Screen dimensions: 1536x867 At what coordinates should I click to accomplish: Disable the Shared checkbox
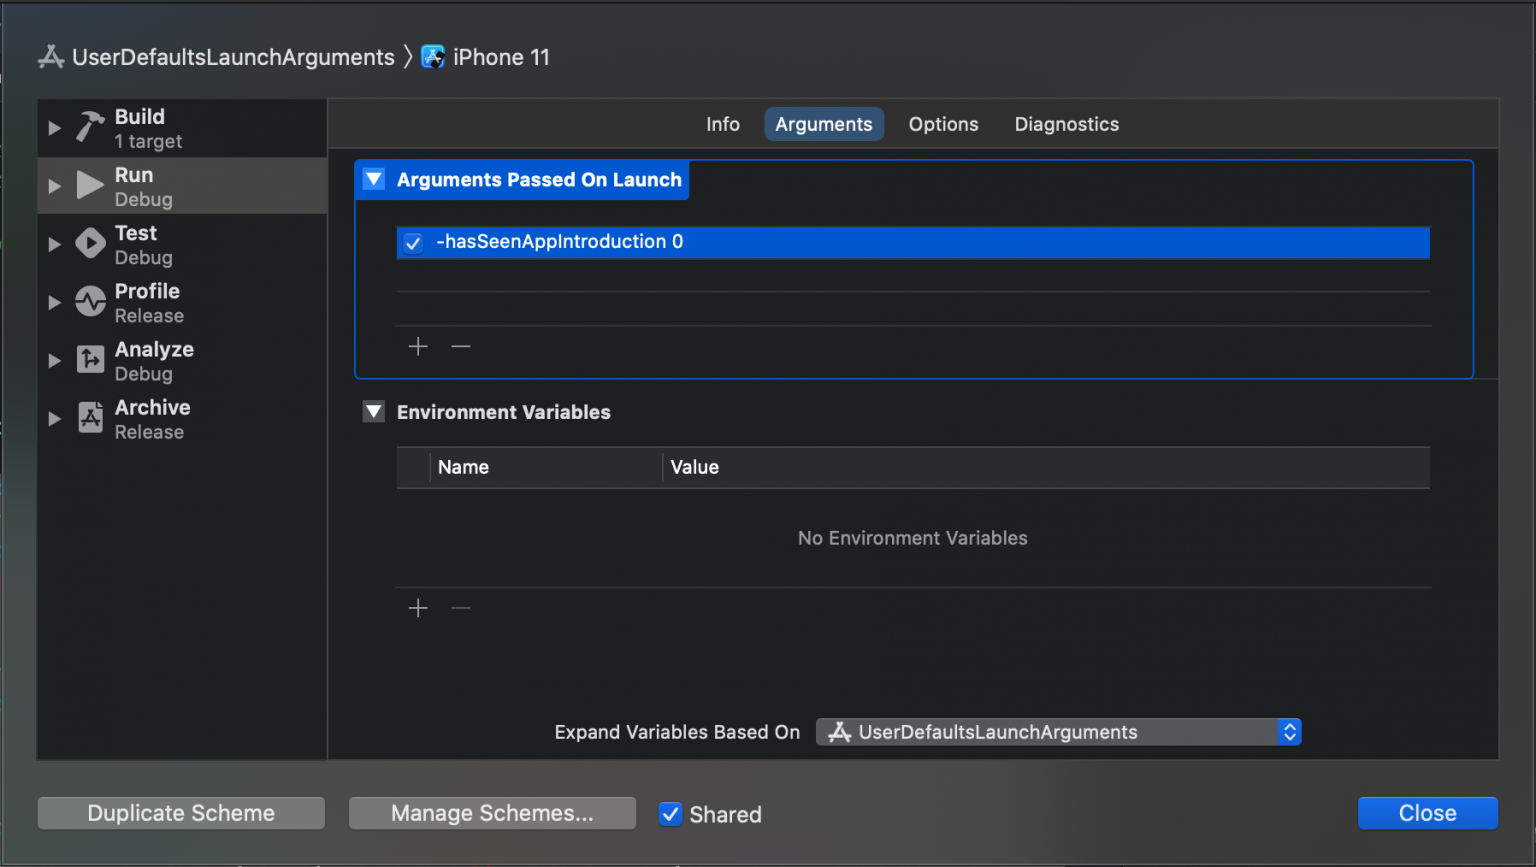(x=670, y=814)
